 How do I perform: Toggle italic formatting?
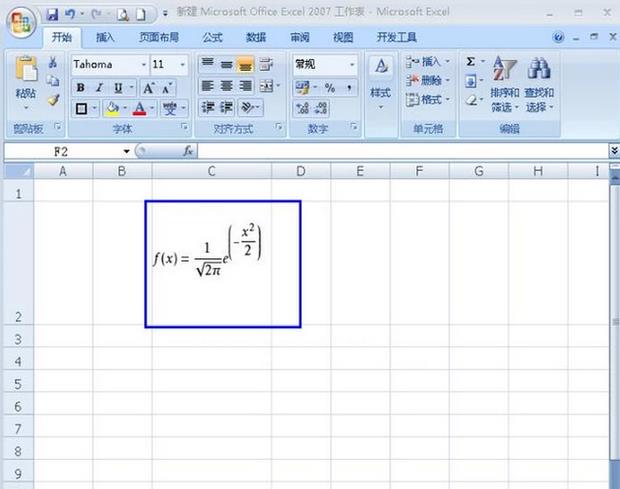(99, 87)
